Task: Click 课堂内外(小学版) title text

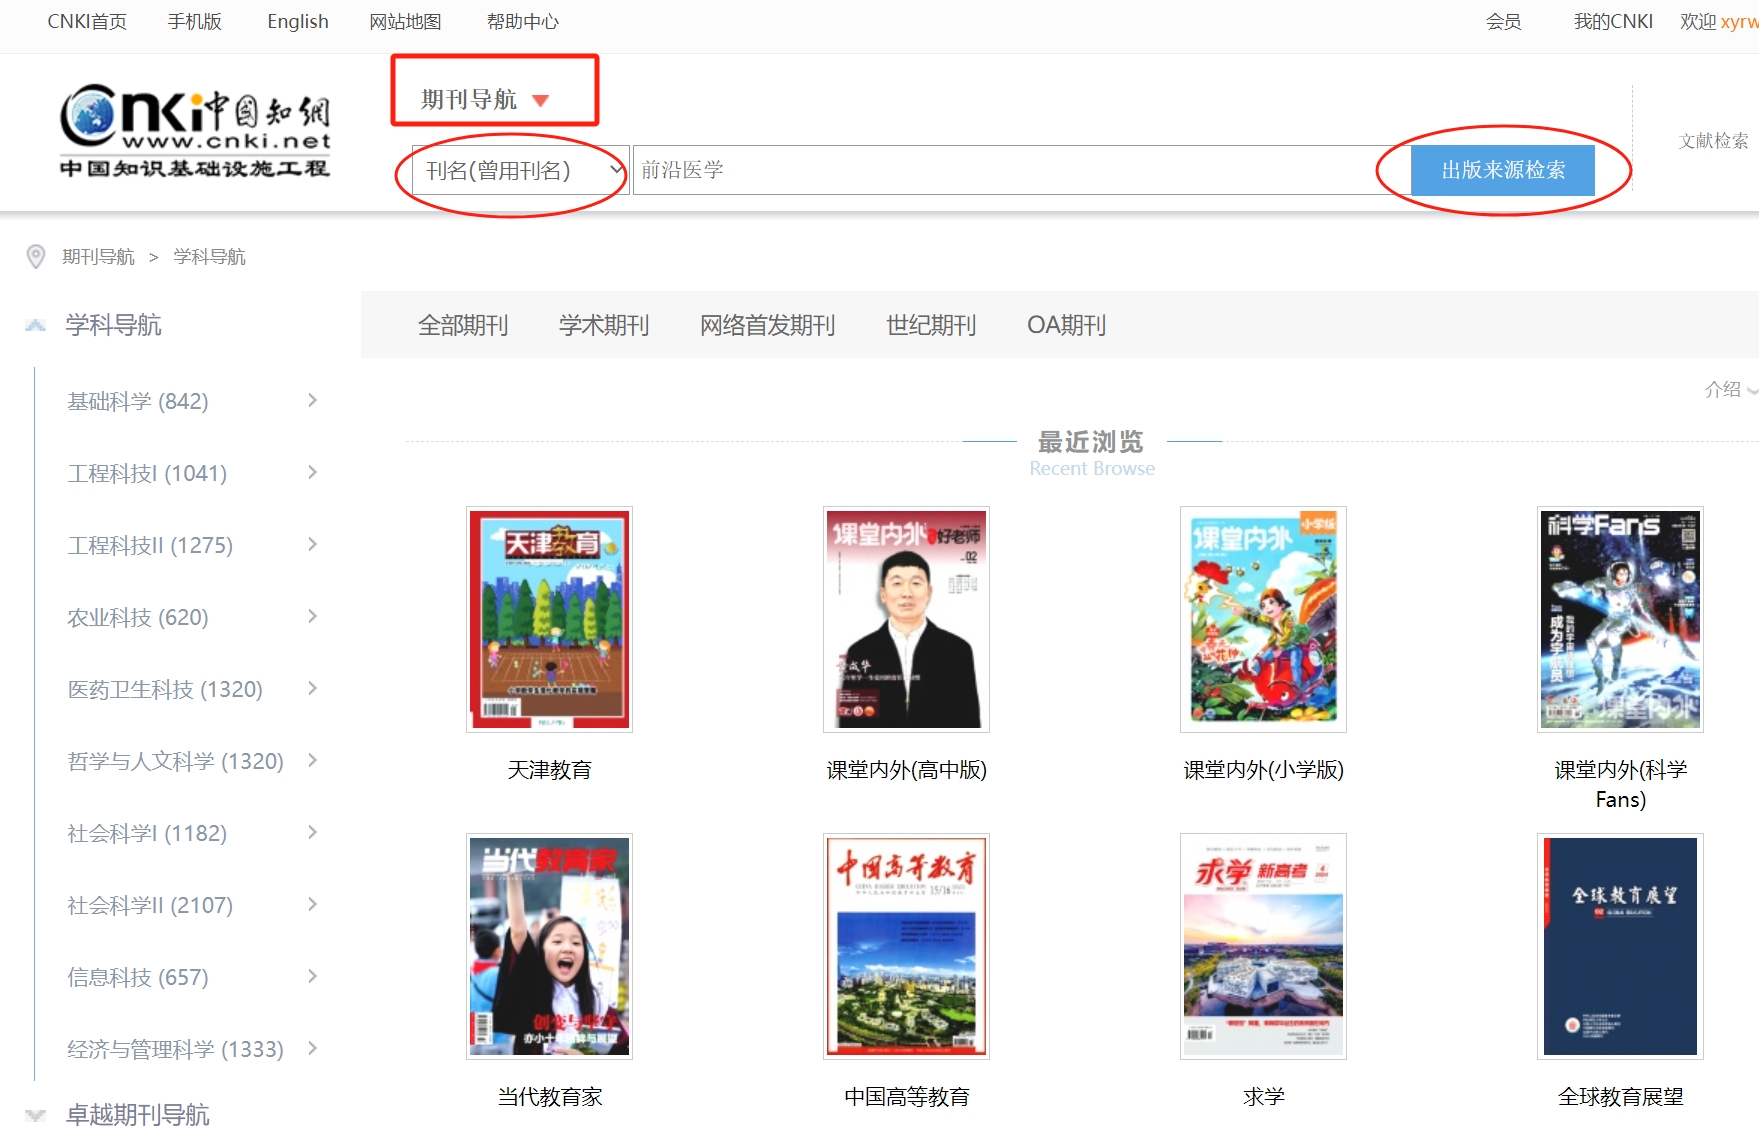Action: coord(1263,770)
